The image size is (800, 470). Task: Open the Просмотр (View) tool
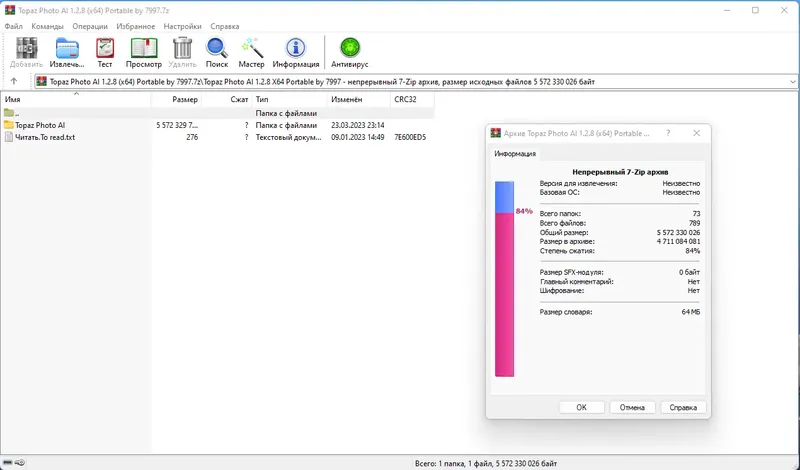pos(144,48)
